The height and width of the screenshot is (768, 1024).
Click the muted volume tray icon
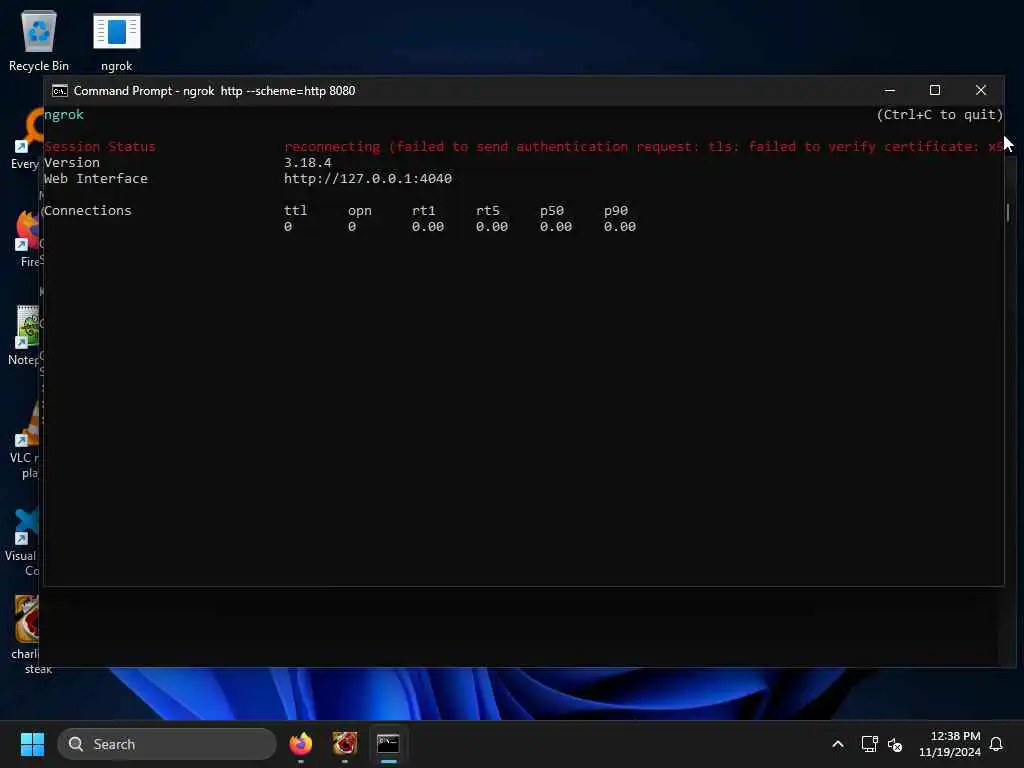point(895,744)
